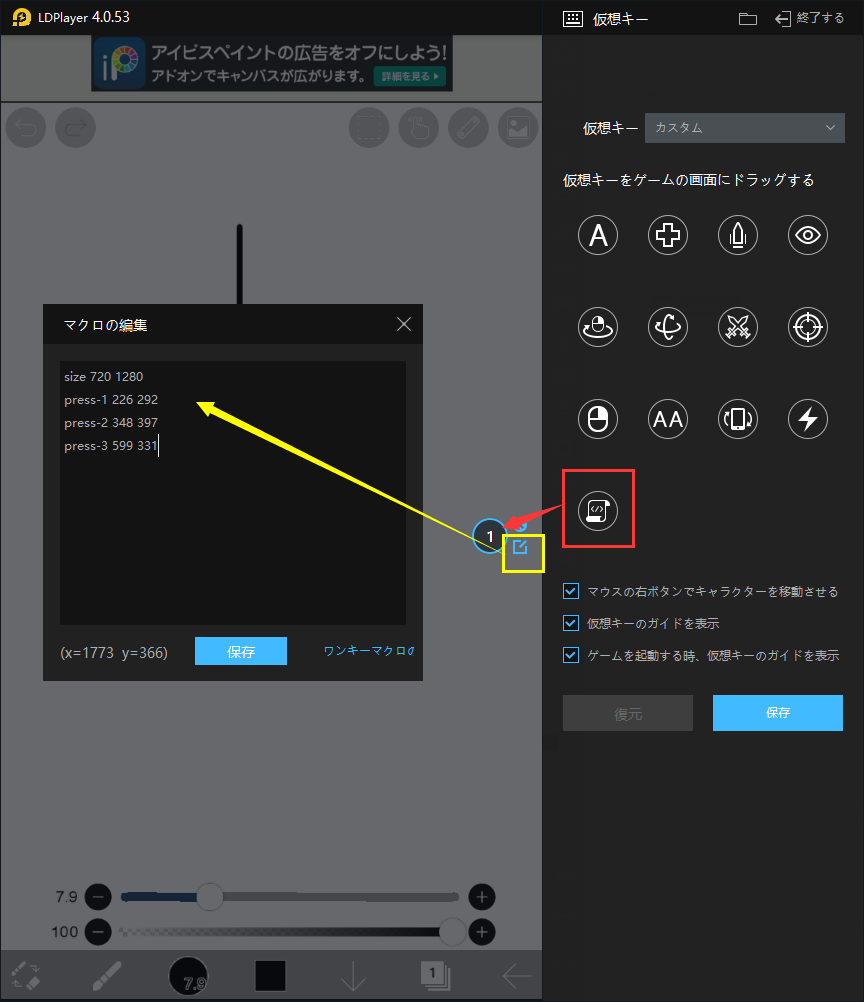Open the layers panel via the "1" icon
864x1002 pixels.
click(x=434, y=975)
